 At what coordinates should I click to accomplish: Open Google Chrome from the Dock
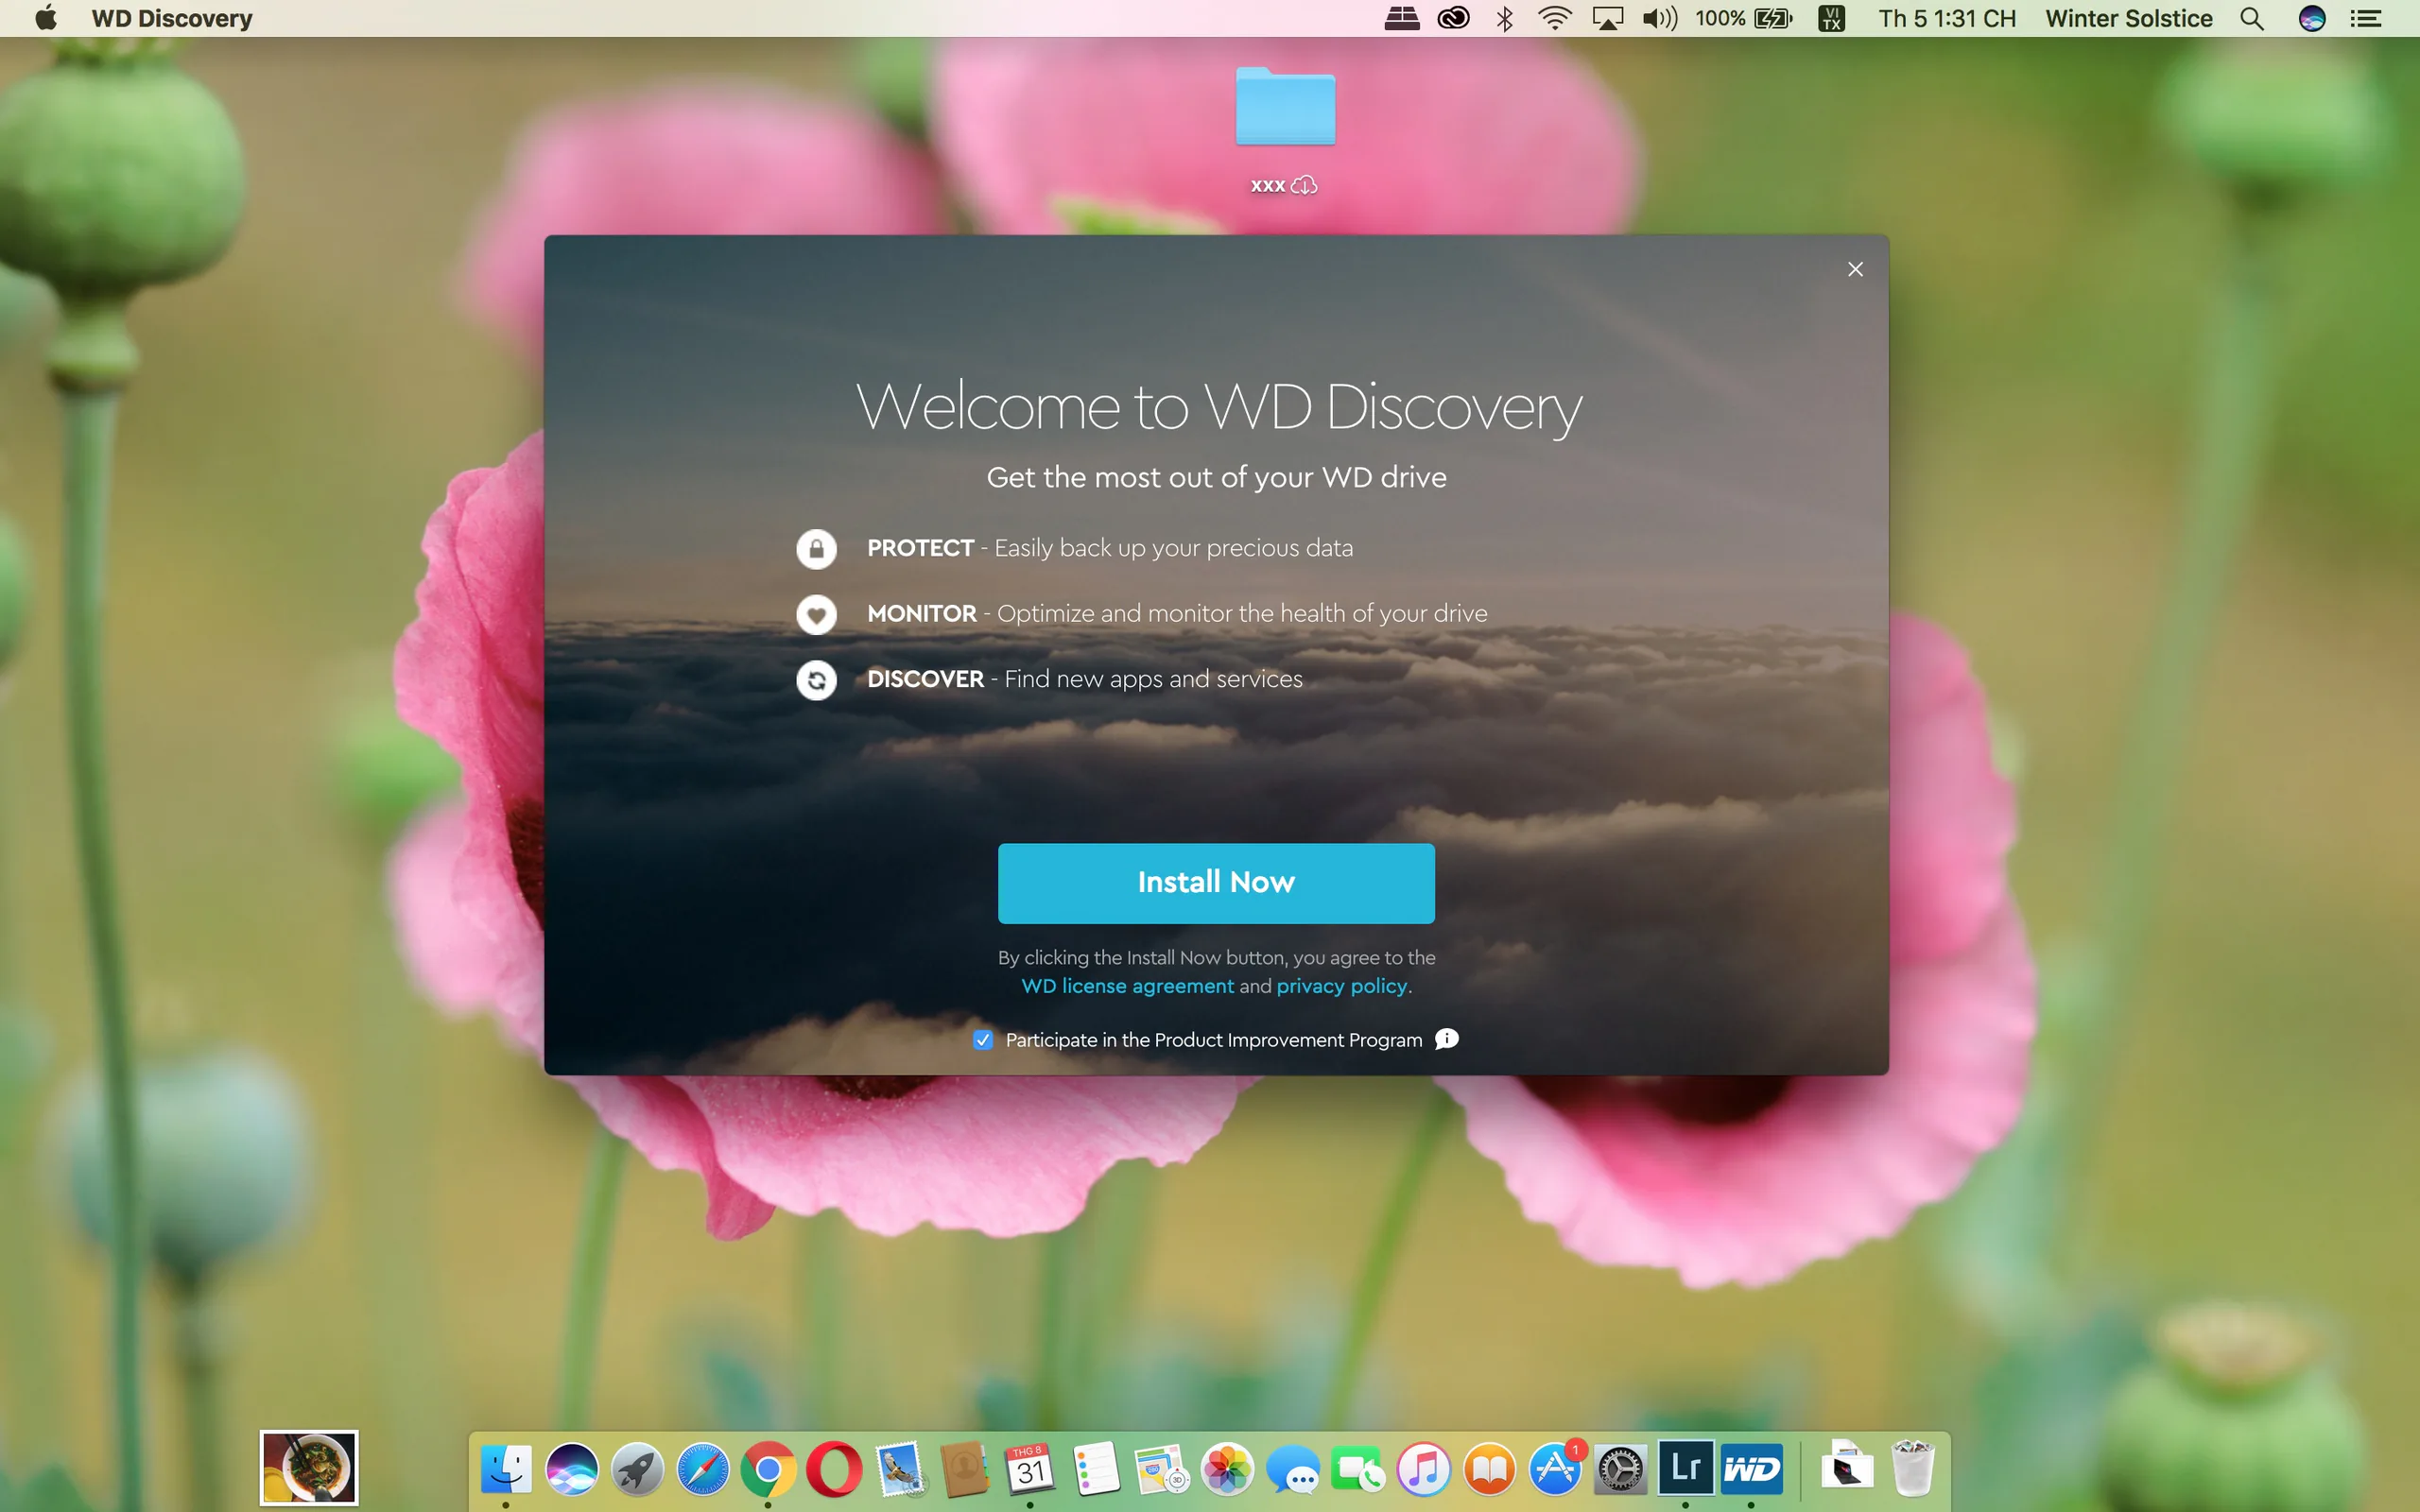(768, 1469)
